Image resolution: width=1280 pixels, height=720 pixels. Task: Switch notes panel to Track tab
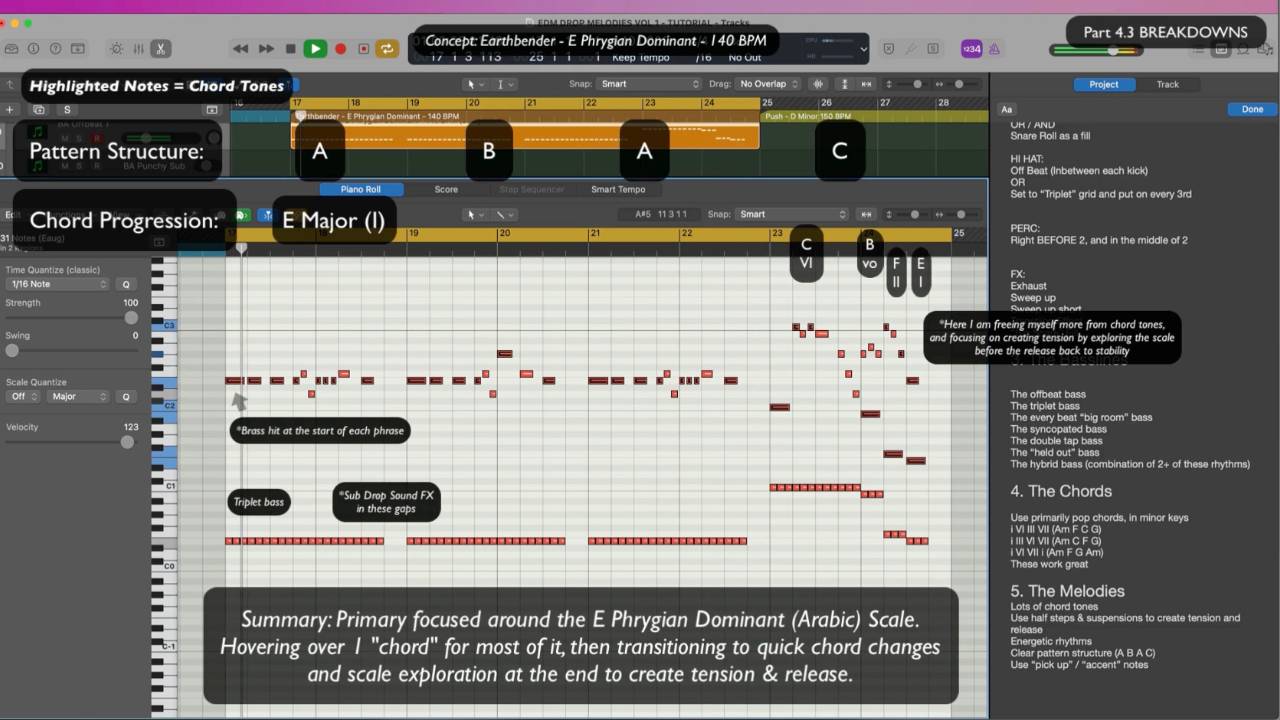1167,84
